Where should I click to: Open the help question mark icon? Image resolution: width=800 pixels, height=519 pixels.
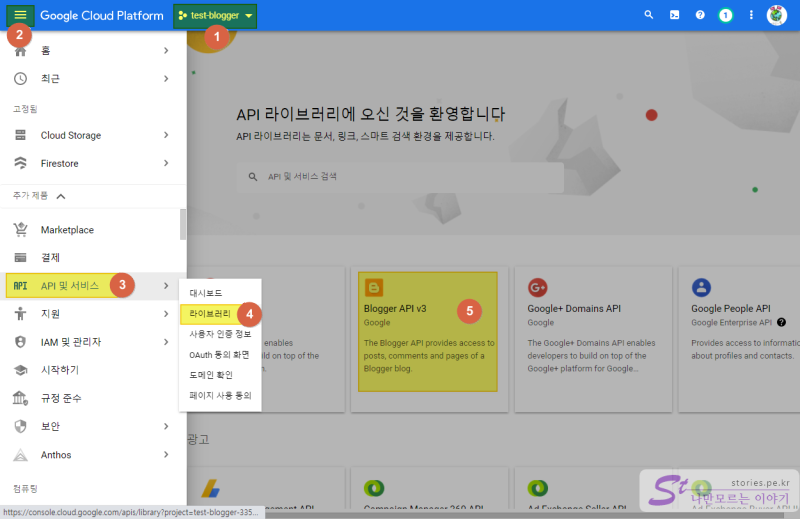coord(700,15)
